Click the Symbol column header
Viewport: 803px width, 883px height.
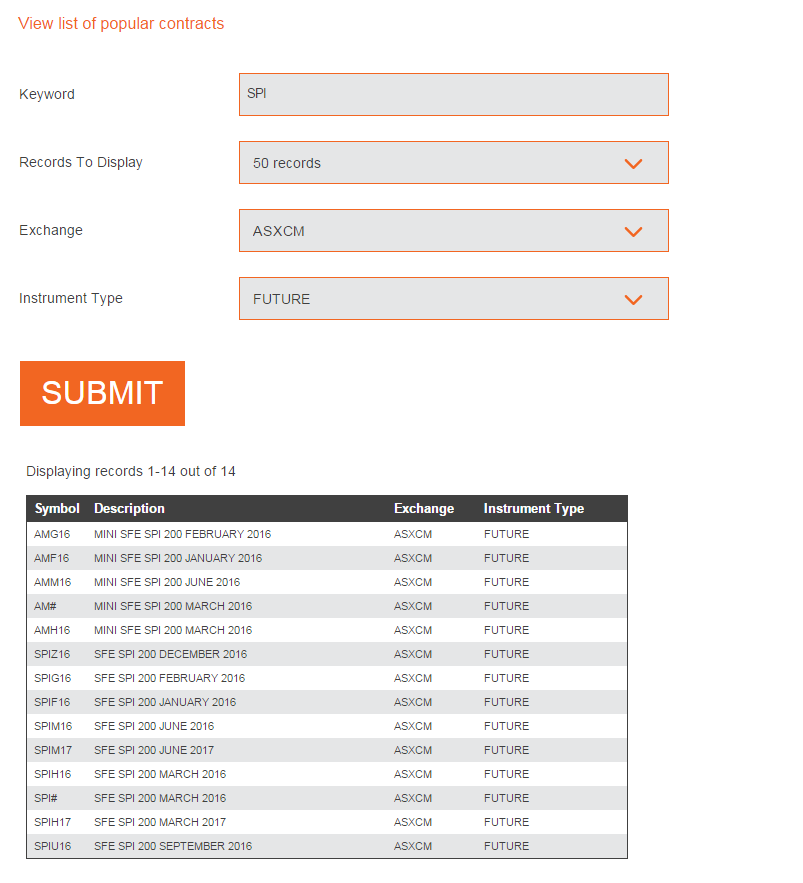(57, 509)
